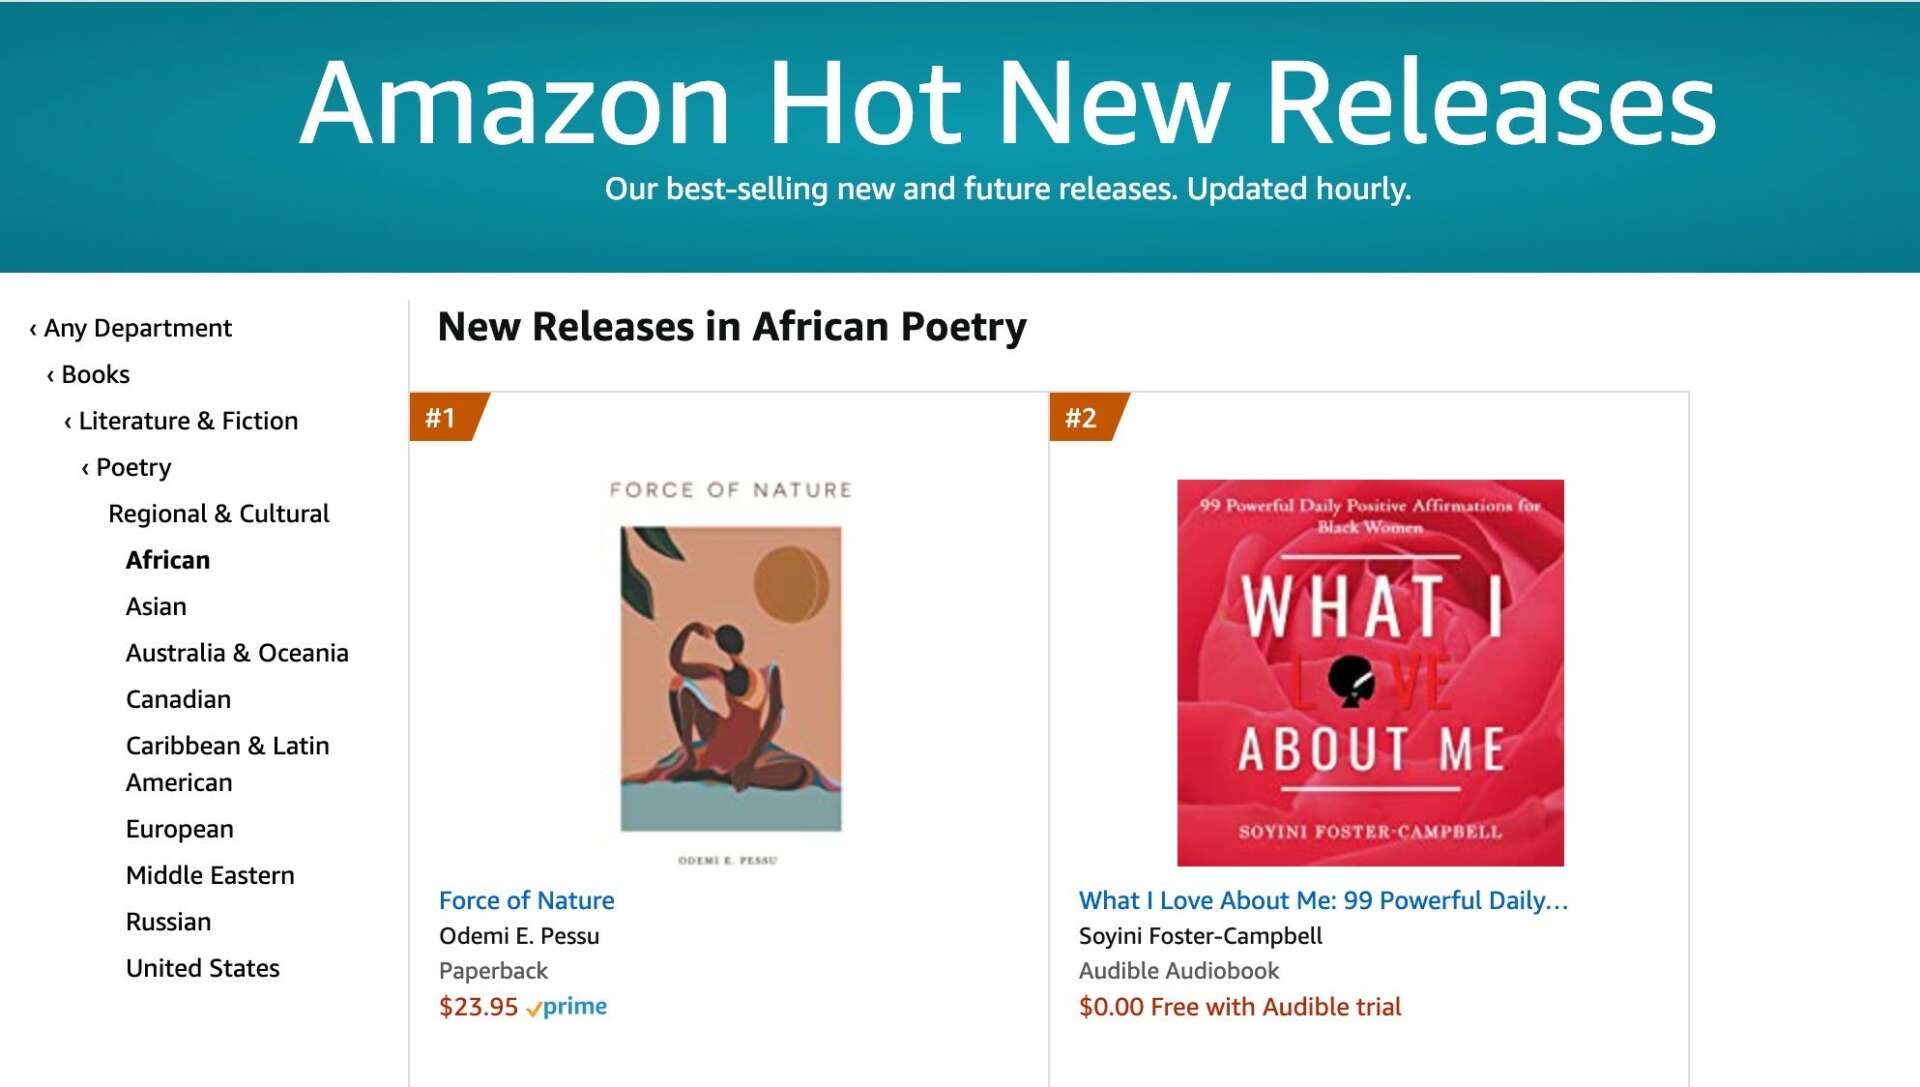This screenshot has width=1920, height=1087.
Task: Click What I Love About Me title link
Action: (1322, 900)
